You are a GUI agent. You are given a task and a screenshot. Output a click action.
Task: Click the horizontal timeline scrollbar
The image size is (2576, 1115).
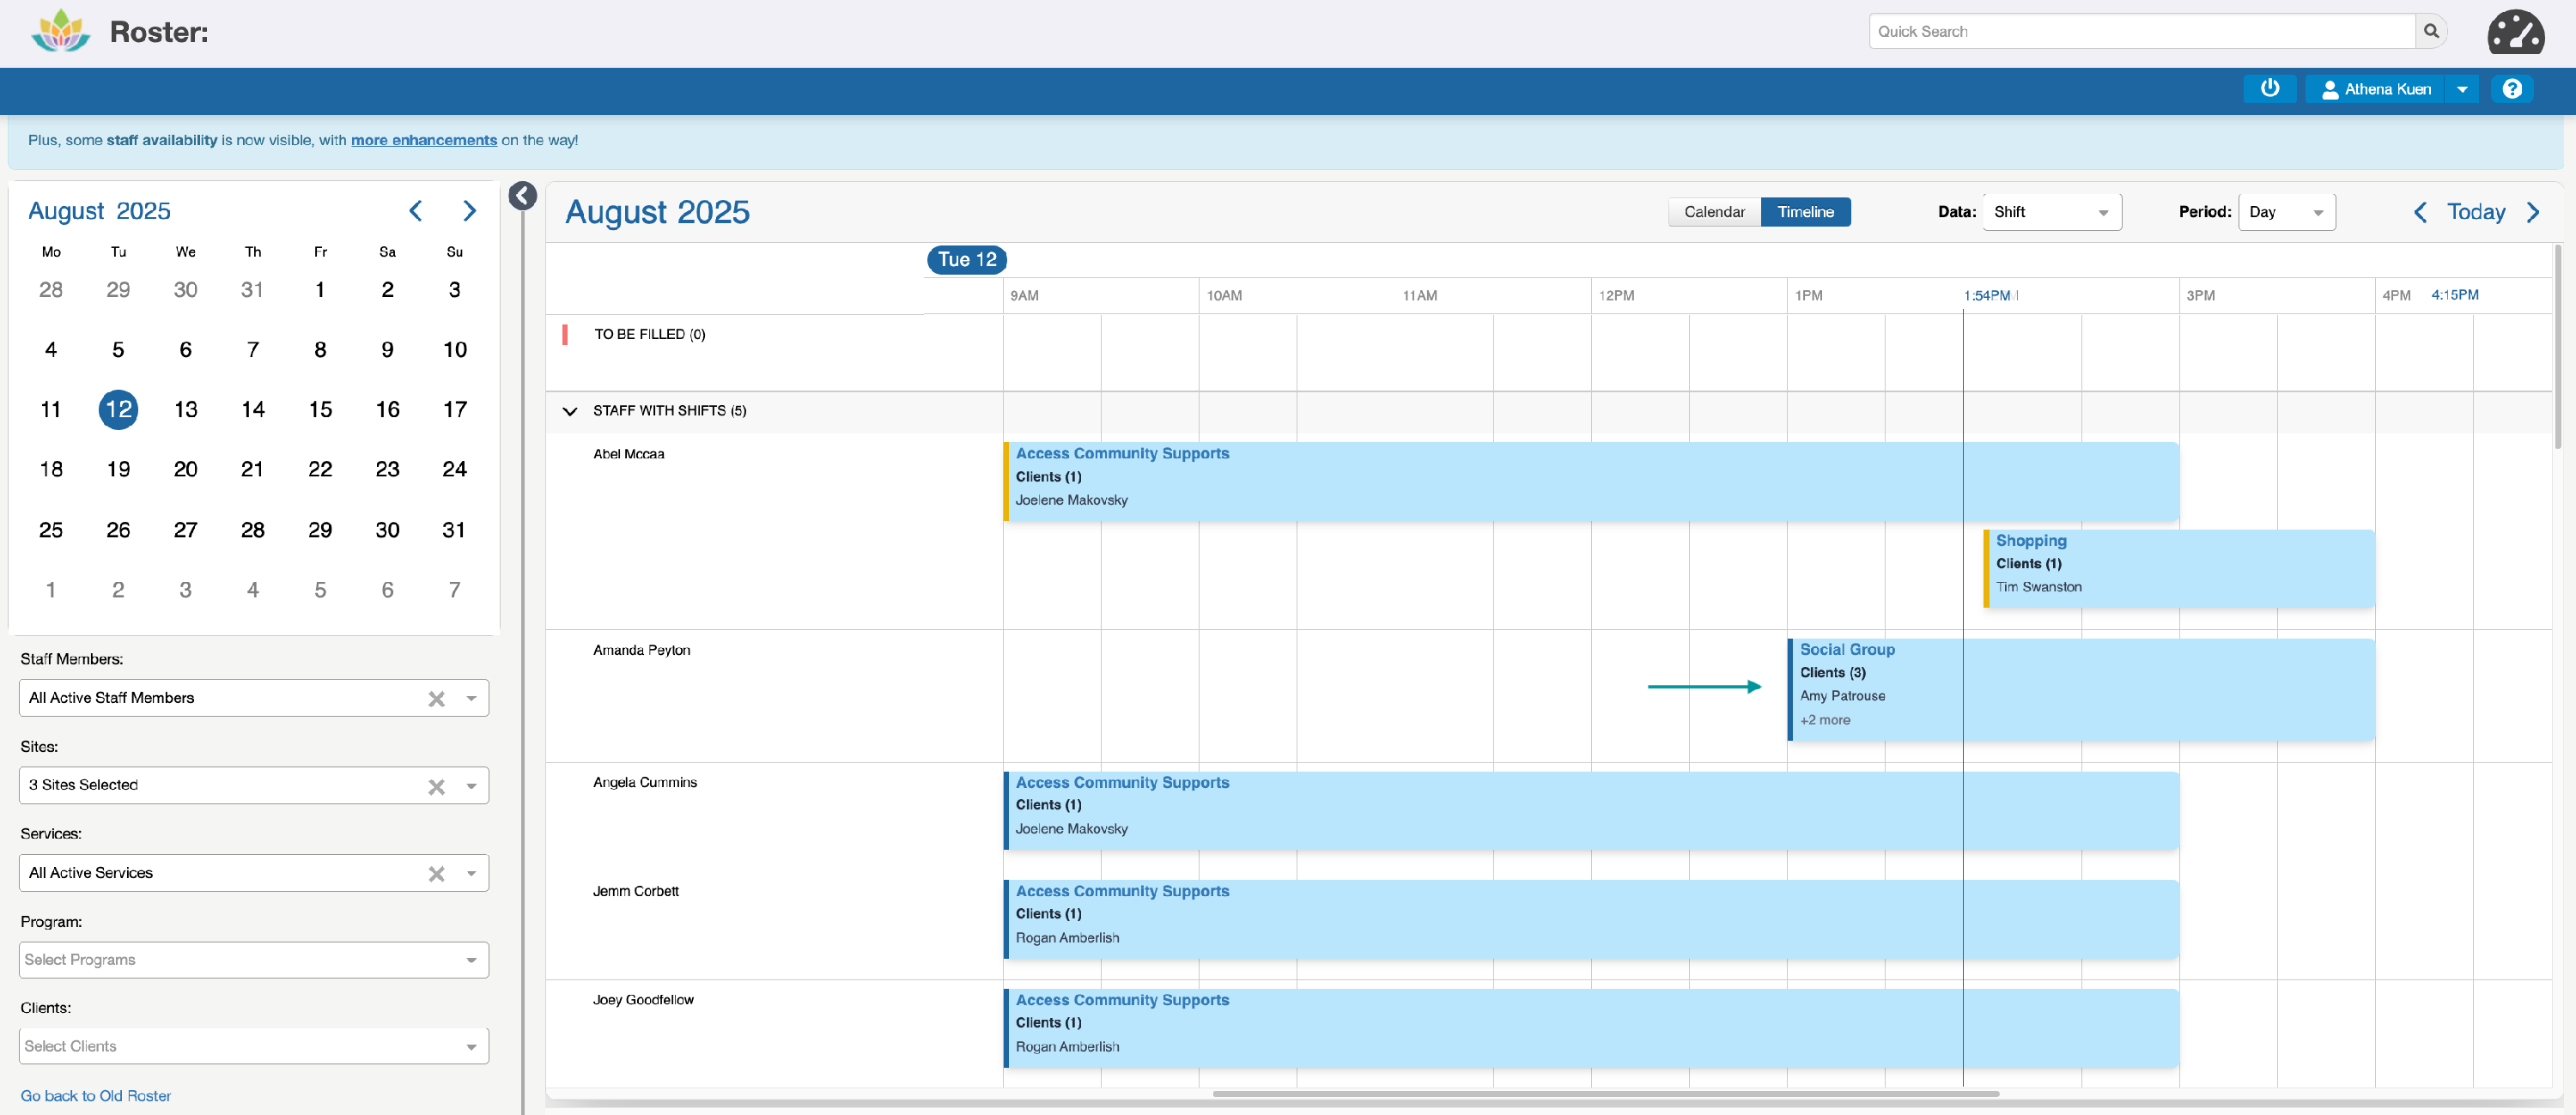pyautogui.click(x=1605, y=1094)
